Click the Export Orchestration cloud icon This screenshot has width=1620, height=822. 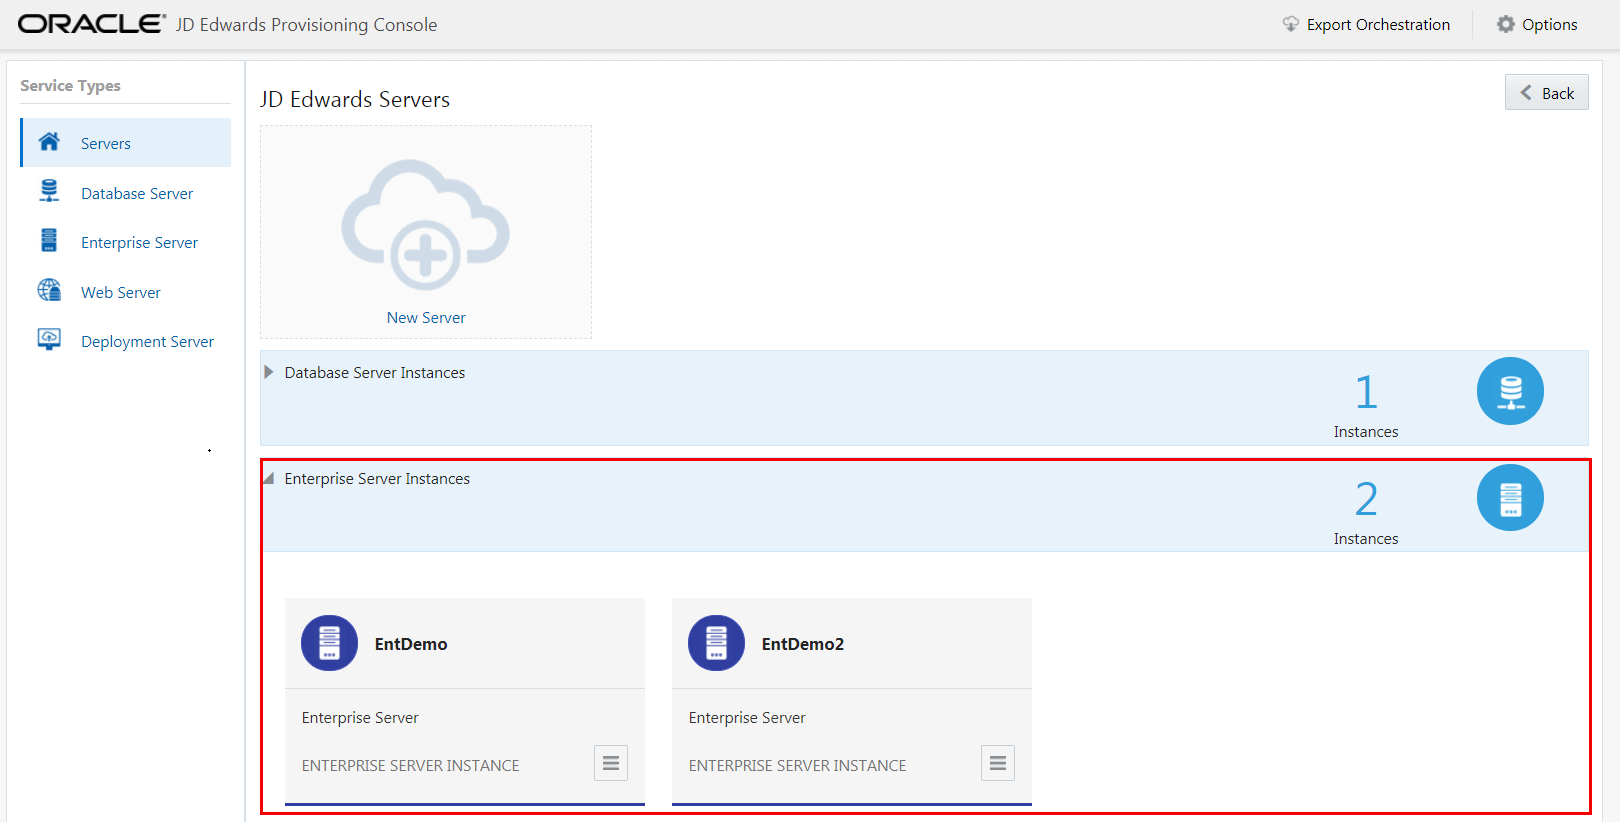1291,24
